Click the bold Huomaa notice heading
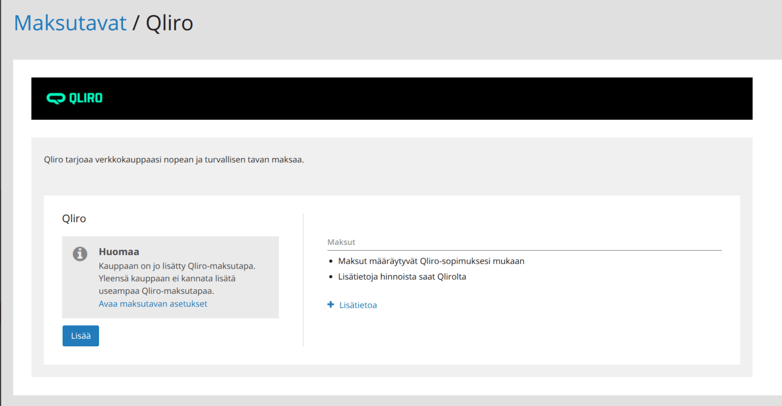The image size is (782, 406). click(119, 252)
